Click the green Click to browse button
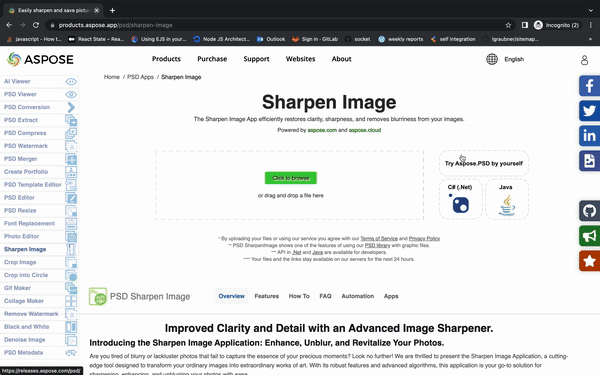 click(x=290, y=178)
